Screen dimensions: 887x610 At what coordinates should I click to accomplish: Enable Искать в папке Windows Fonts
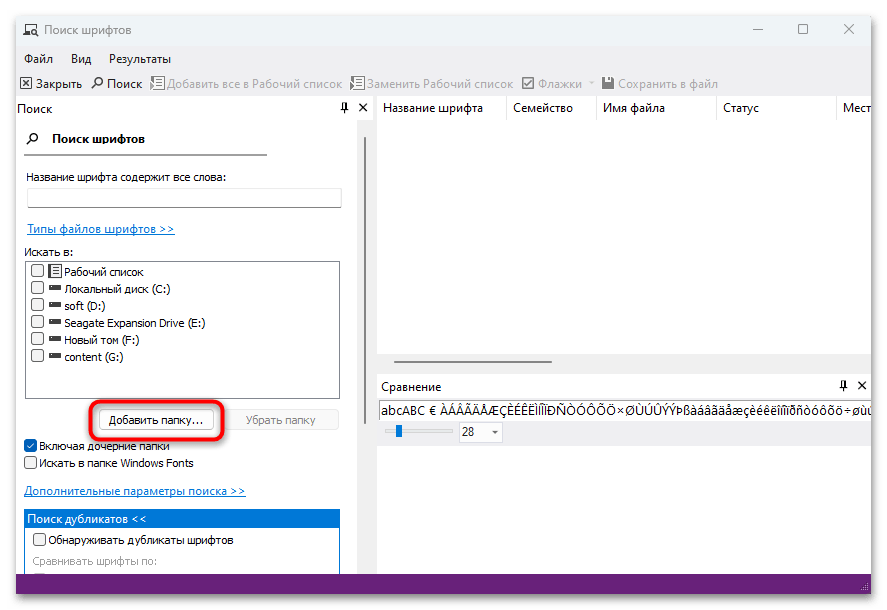[x=31, y=463]
